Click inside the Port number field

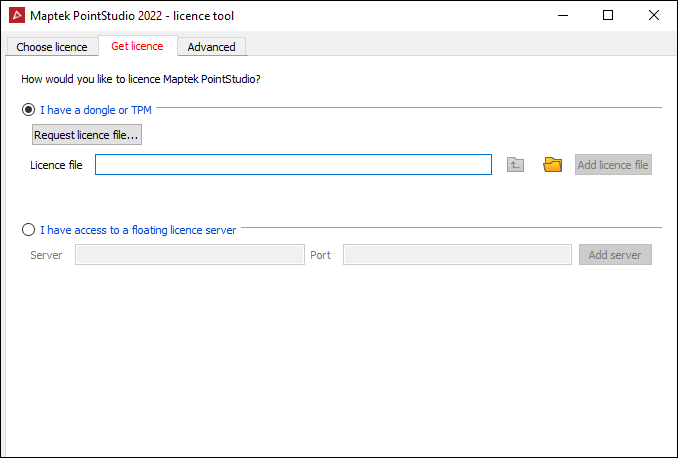[456, 255]
